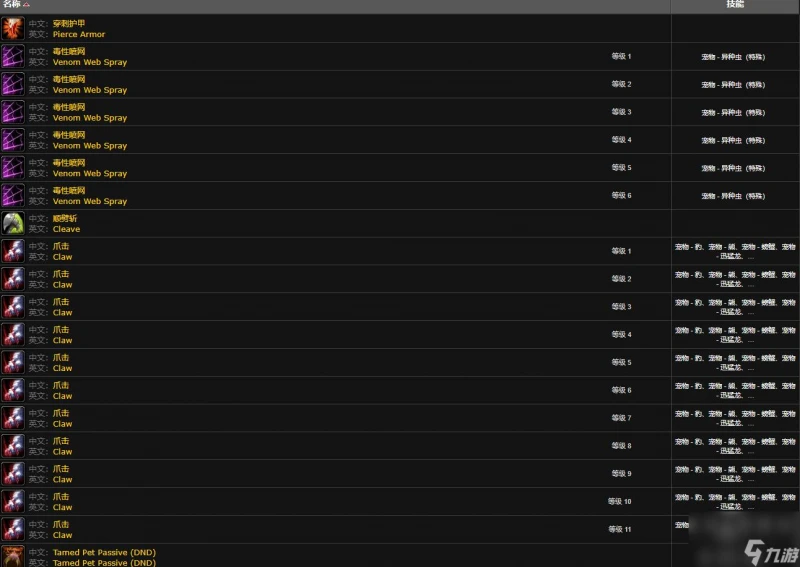Click the Tamed Pet Passive (DND) icon
This screenshot has width=800, height=567.
coord(13,556)
